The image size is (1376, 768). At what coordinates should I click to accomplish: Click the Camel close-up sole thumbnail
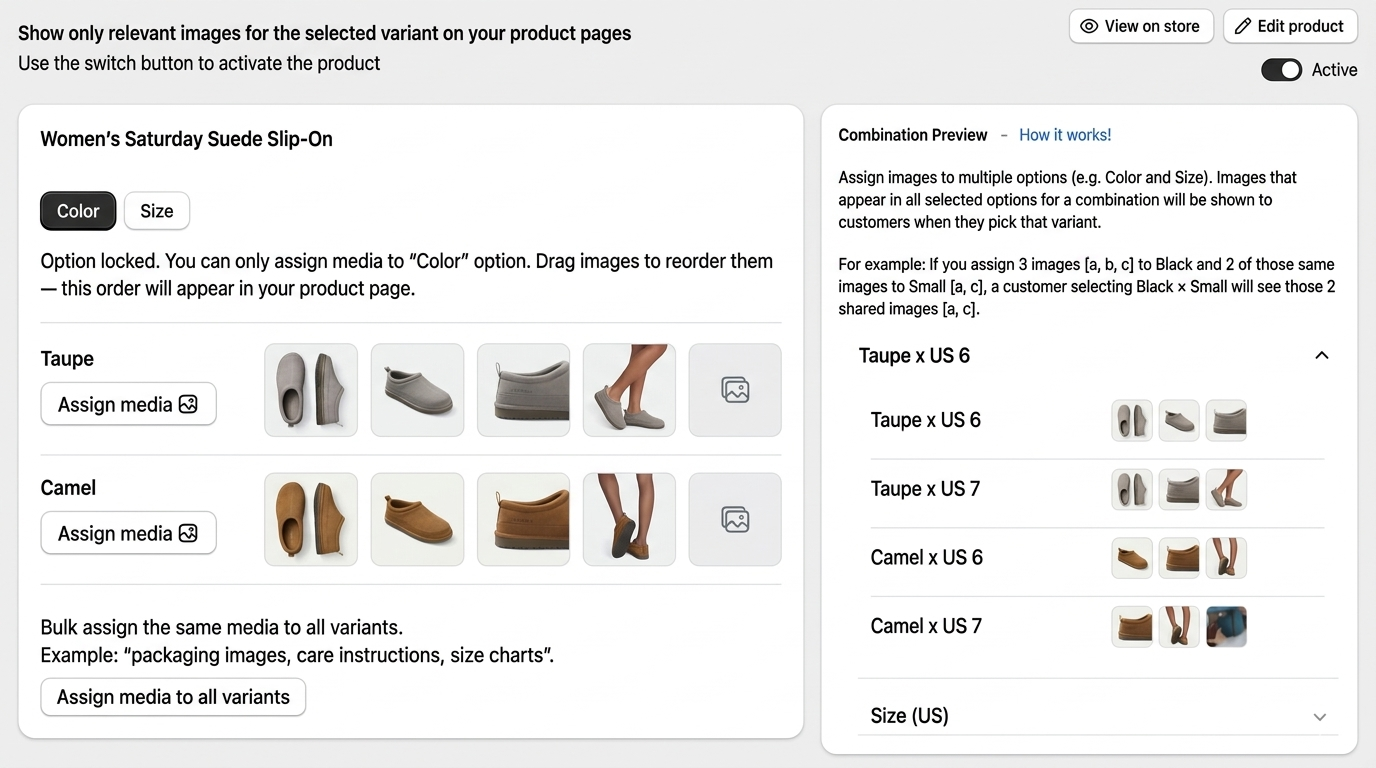point(523,520)
